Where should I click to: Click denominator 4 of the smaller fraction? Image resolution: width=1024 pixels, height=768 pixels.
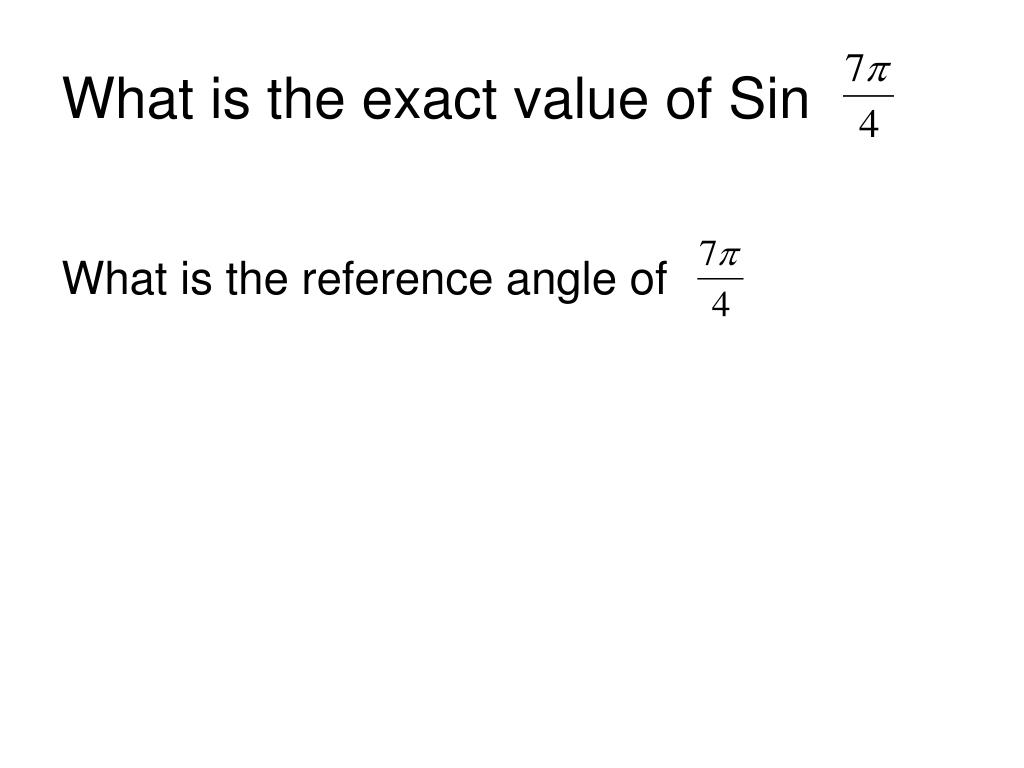(720, 304)
